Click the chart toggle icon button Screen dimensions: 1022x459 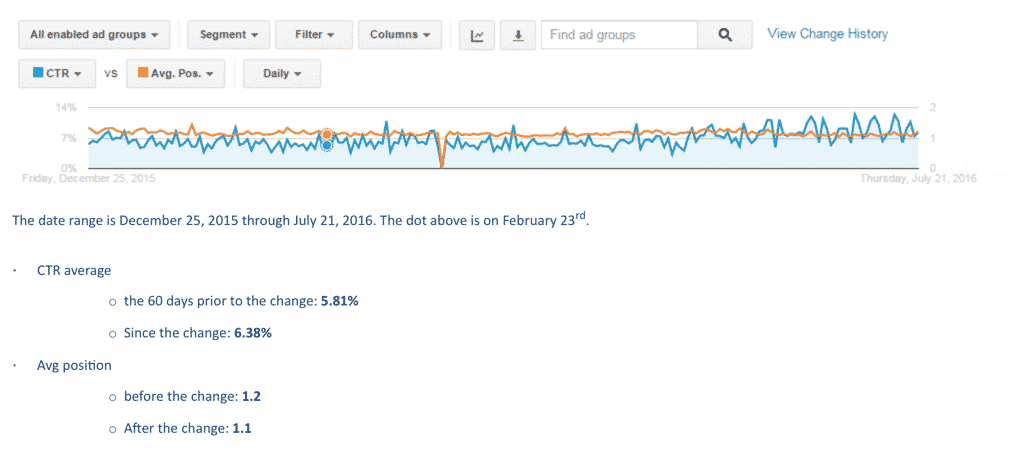(477, 35)
